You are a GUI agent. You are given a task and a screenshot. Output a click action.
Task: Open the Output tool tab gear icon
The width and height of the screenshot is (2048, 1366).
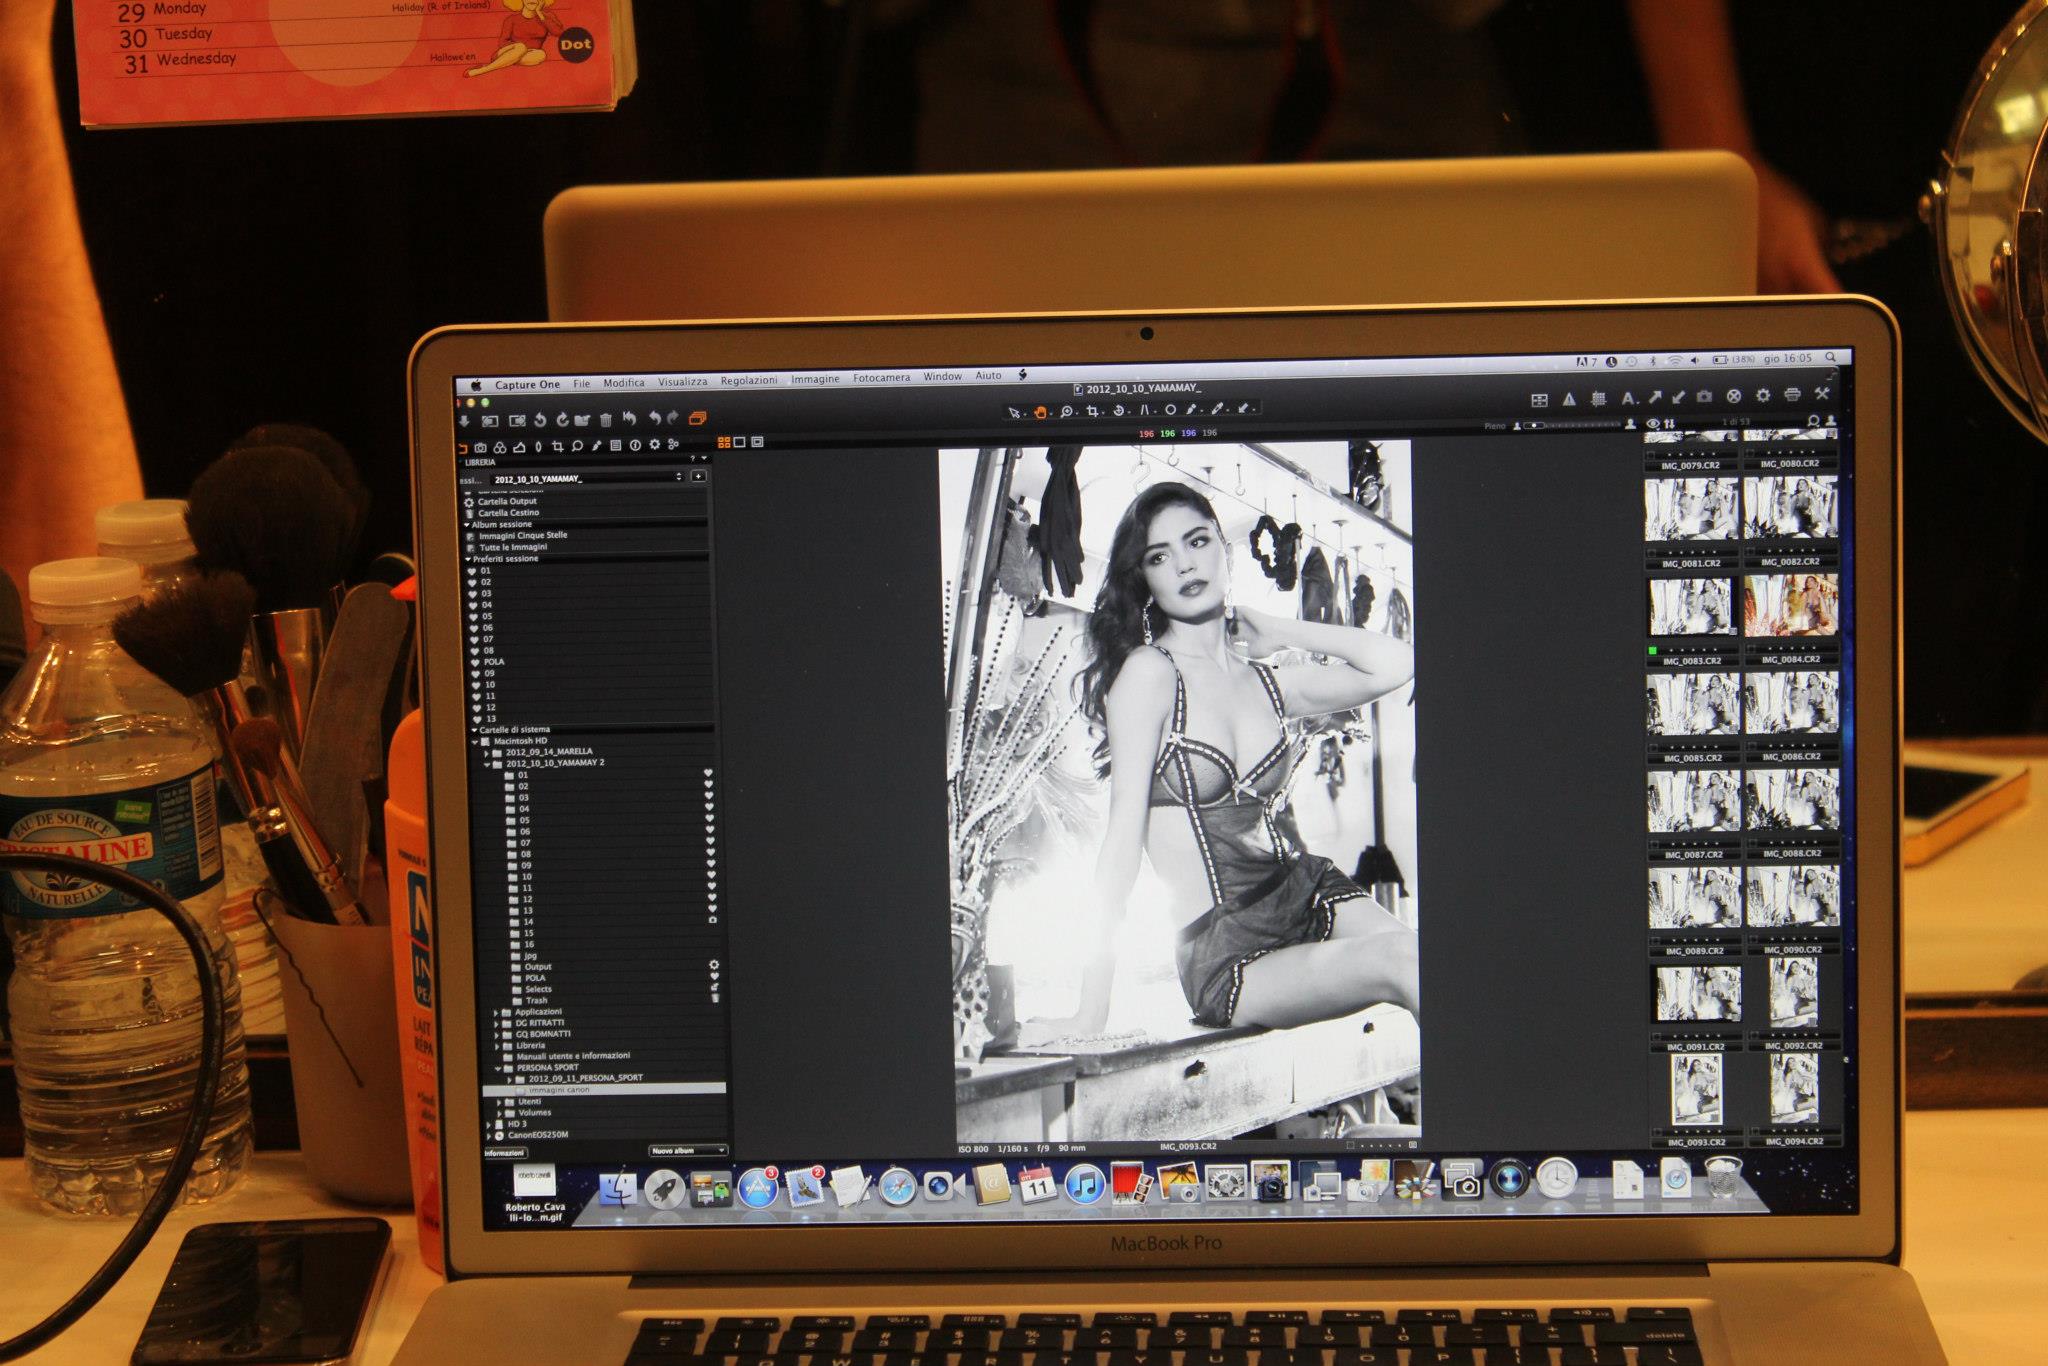tap(655, 445)
